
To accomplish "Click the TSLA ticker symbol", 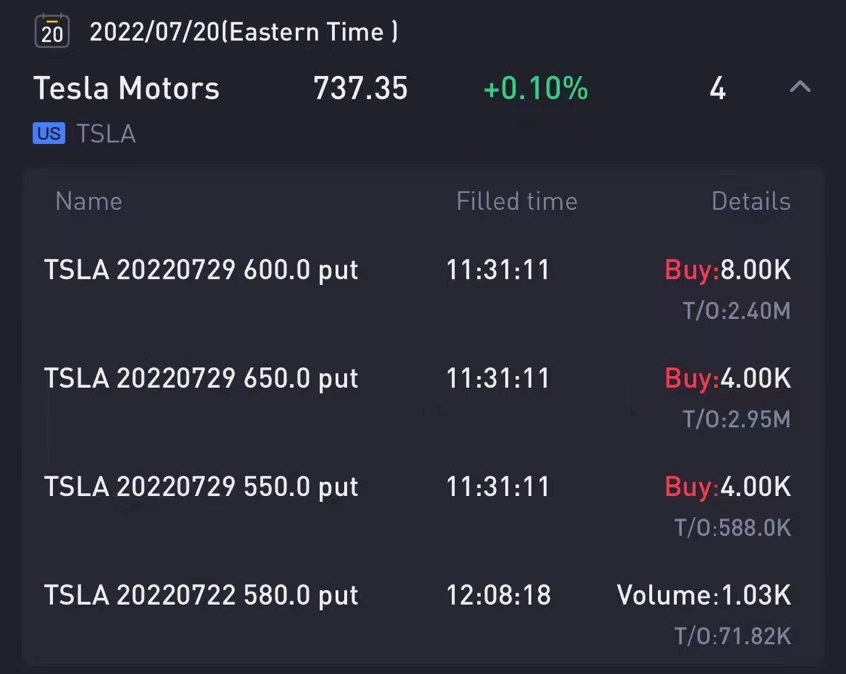I will pos(106,134).
